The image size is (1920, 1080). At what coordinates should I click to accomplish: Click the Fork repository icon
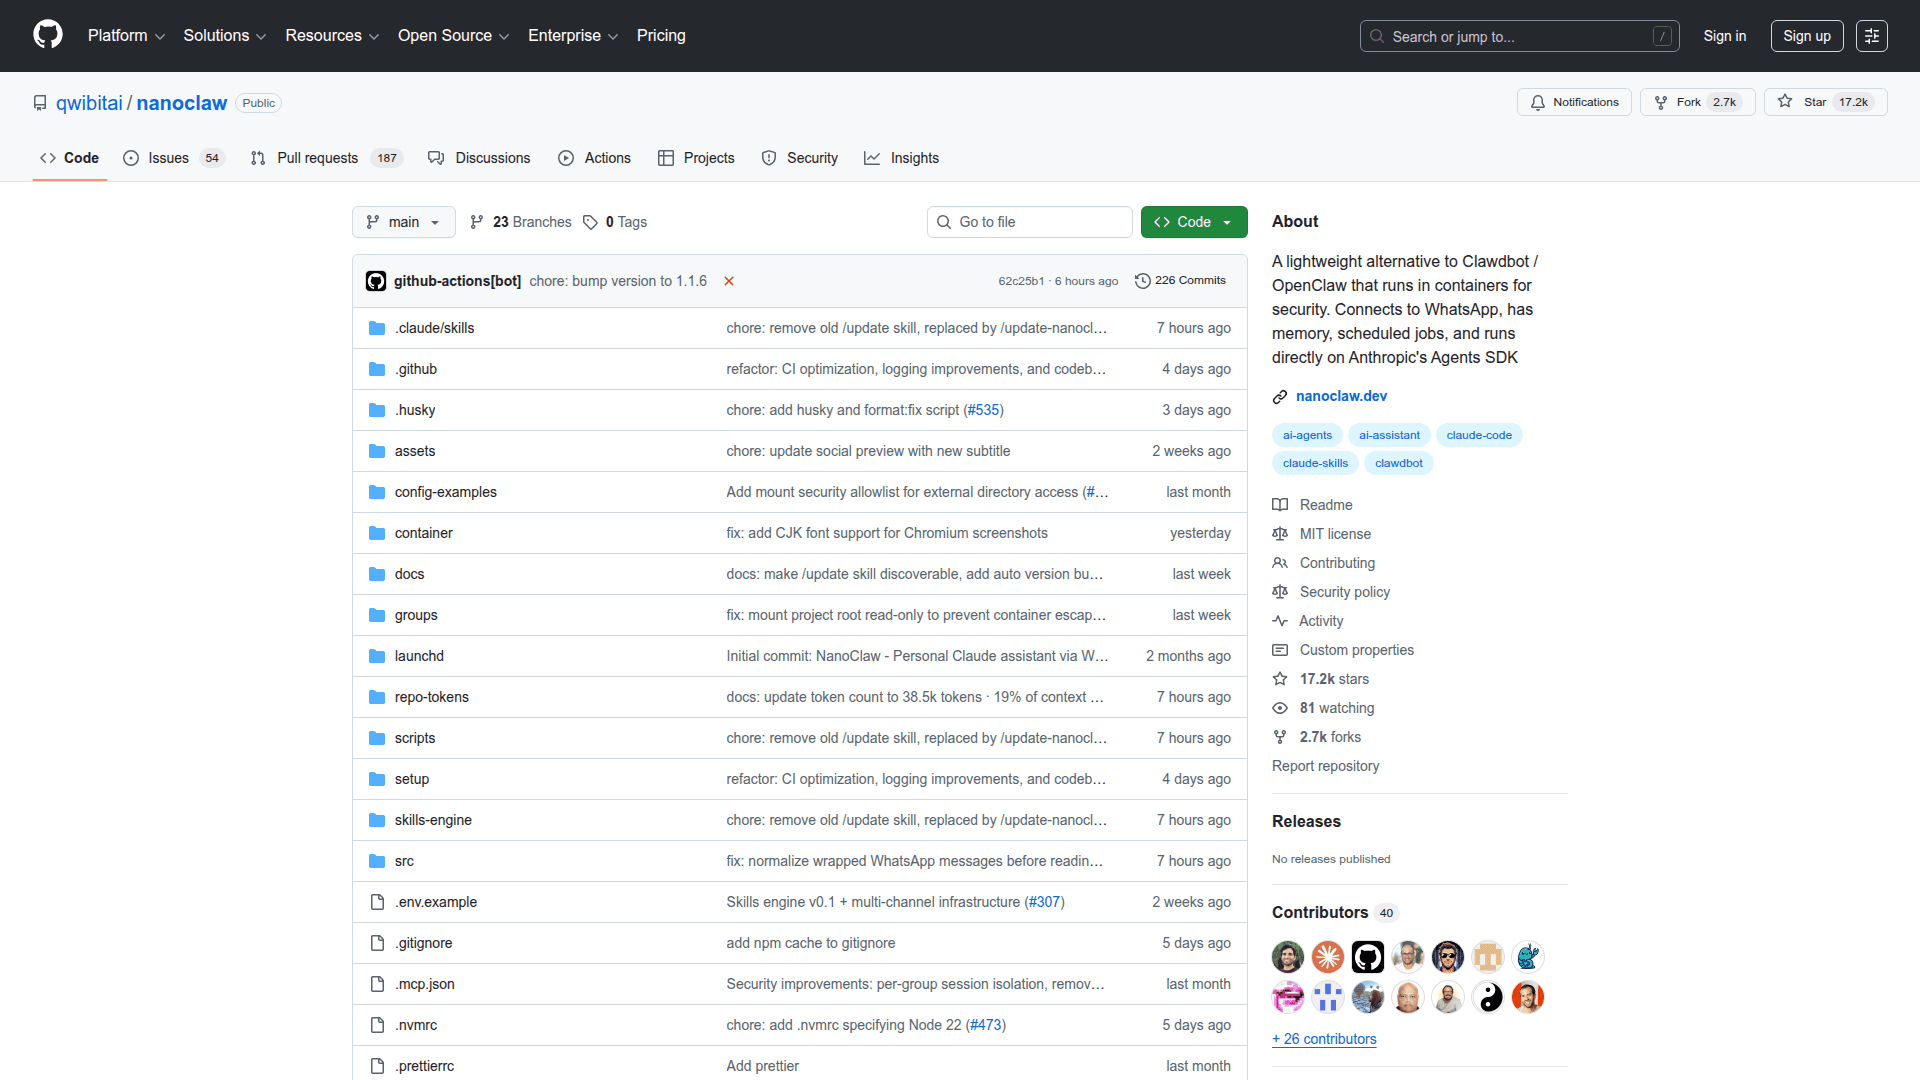1661,102
